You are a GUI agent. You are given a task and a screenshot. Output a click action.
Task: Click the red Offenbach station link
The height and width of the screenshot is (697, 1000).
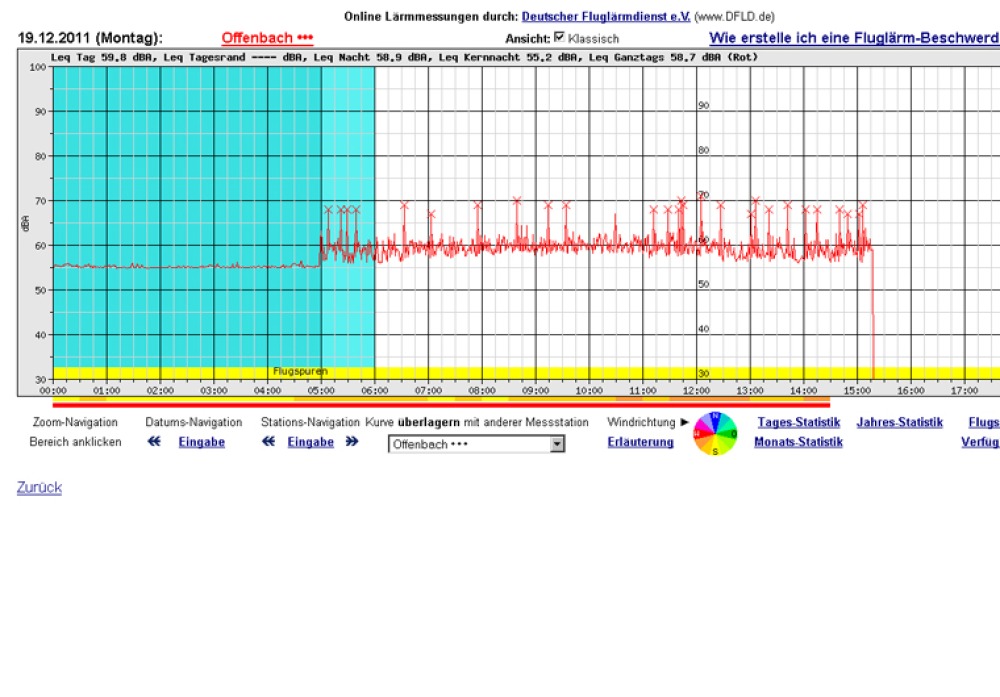(x=267, y=38)
